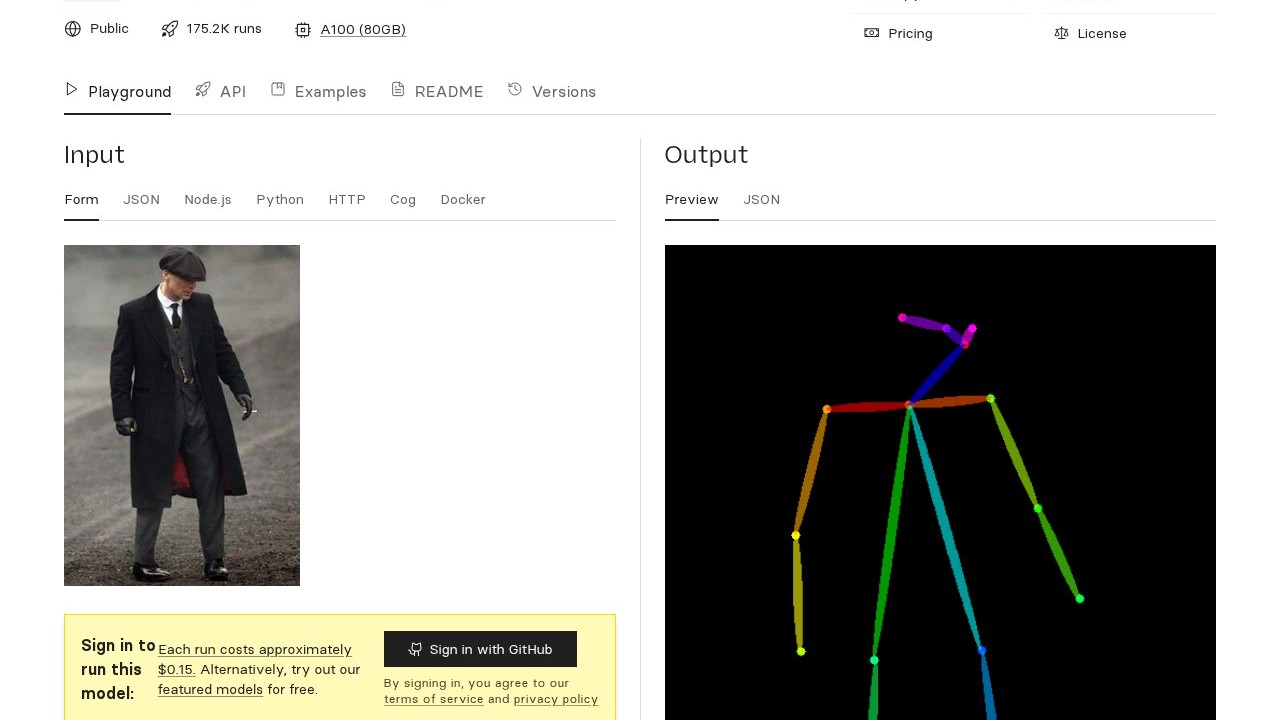Open the HTTP input tab
Screen dimensions: 1280x720
pos(347,200)
